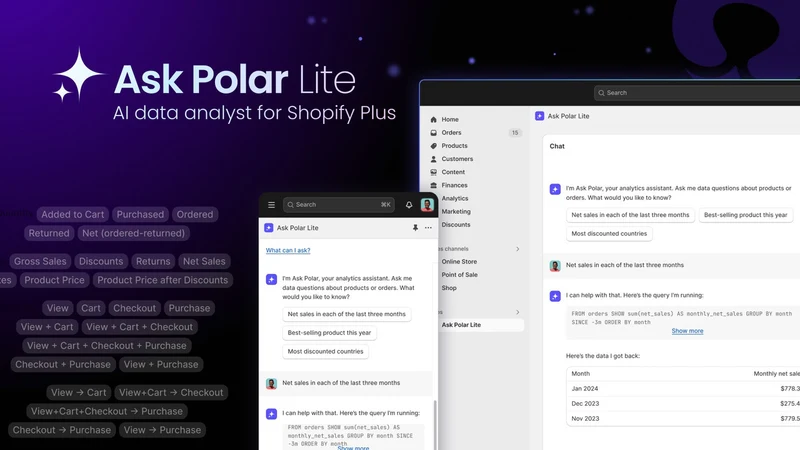Open the hamburger menu in mobile panel

click(x=271, y=205)
